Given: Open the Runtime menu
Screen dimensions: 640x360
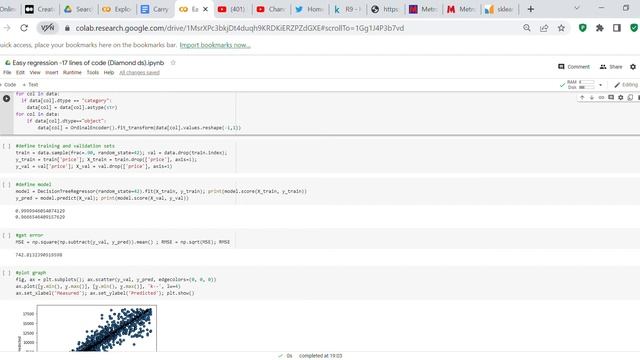Looking at the screenshot, I should pos(72,73).
